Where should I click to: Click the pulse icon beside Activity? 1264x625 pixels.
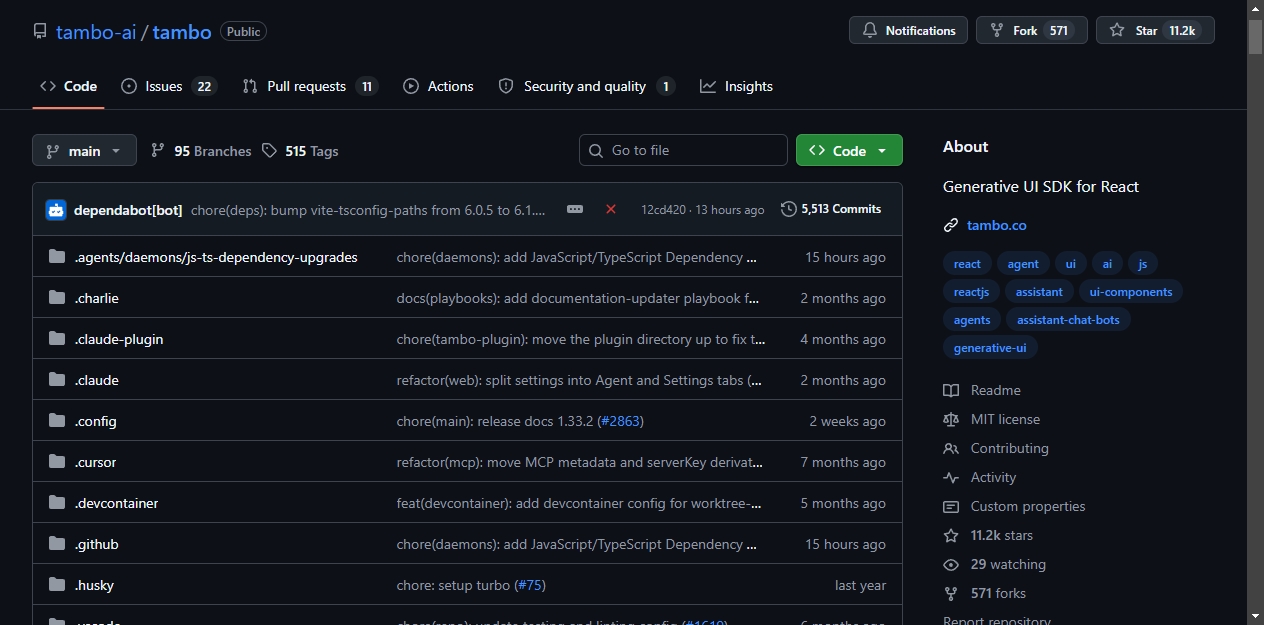coord(951,477)
